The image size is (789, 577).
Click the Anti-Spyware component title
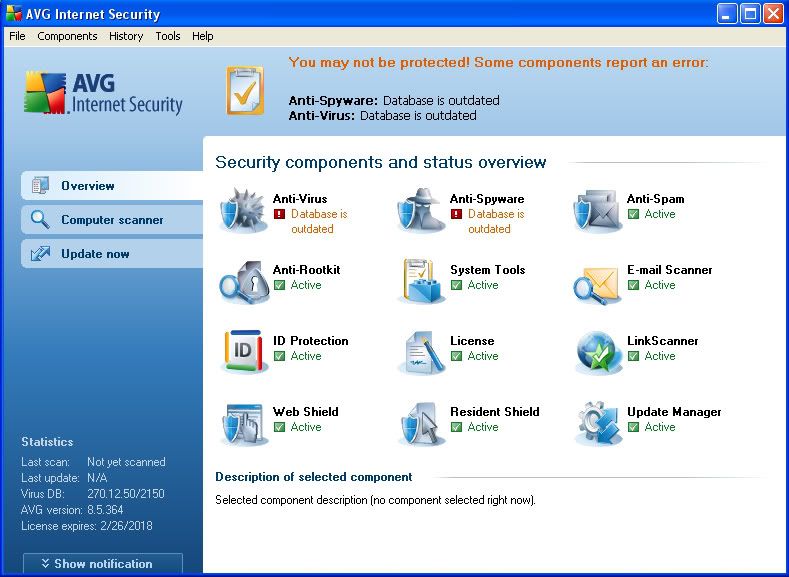(487, 199)
